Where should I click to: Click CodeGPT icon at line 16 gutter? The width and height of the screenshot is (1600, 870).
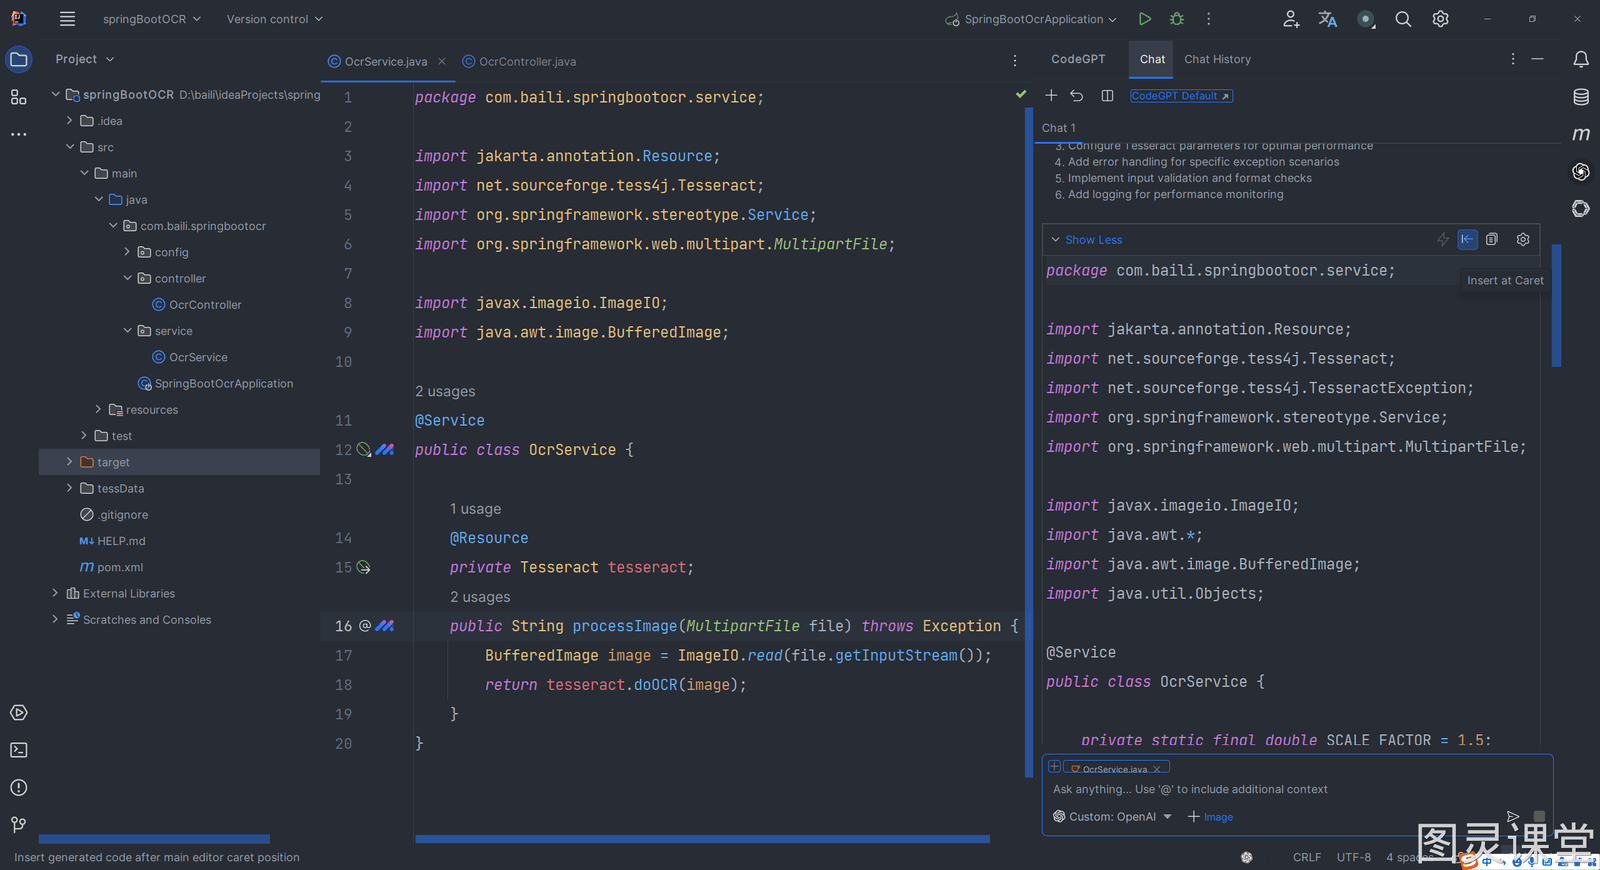[x=385, y=626]
